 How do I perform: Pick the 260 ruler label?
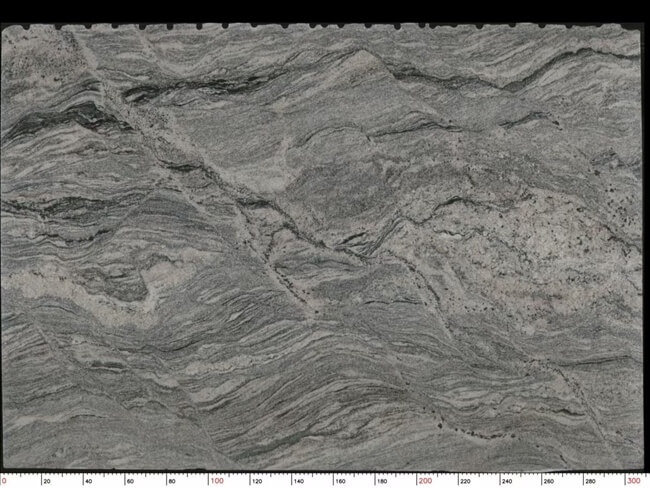(x=549, y=481)
